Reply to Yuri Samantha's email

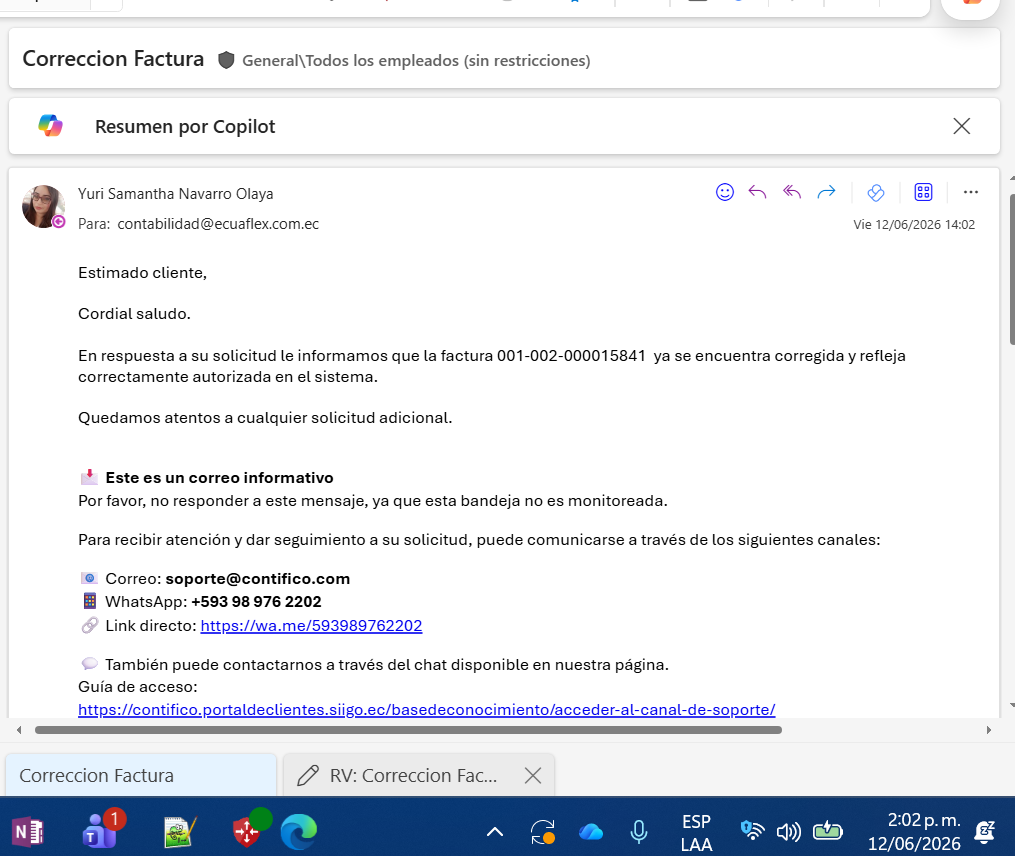click(757, 192)
